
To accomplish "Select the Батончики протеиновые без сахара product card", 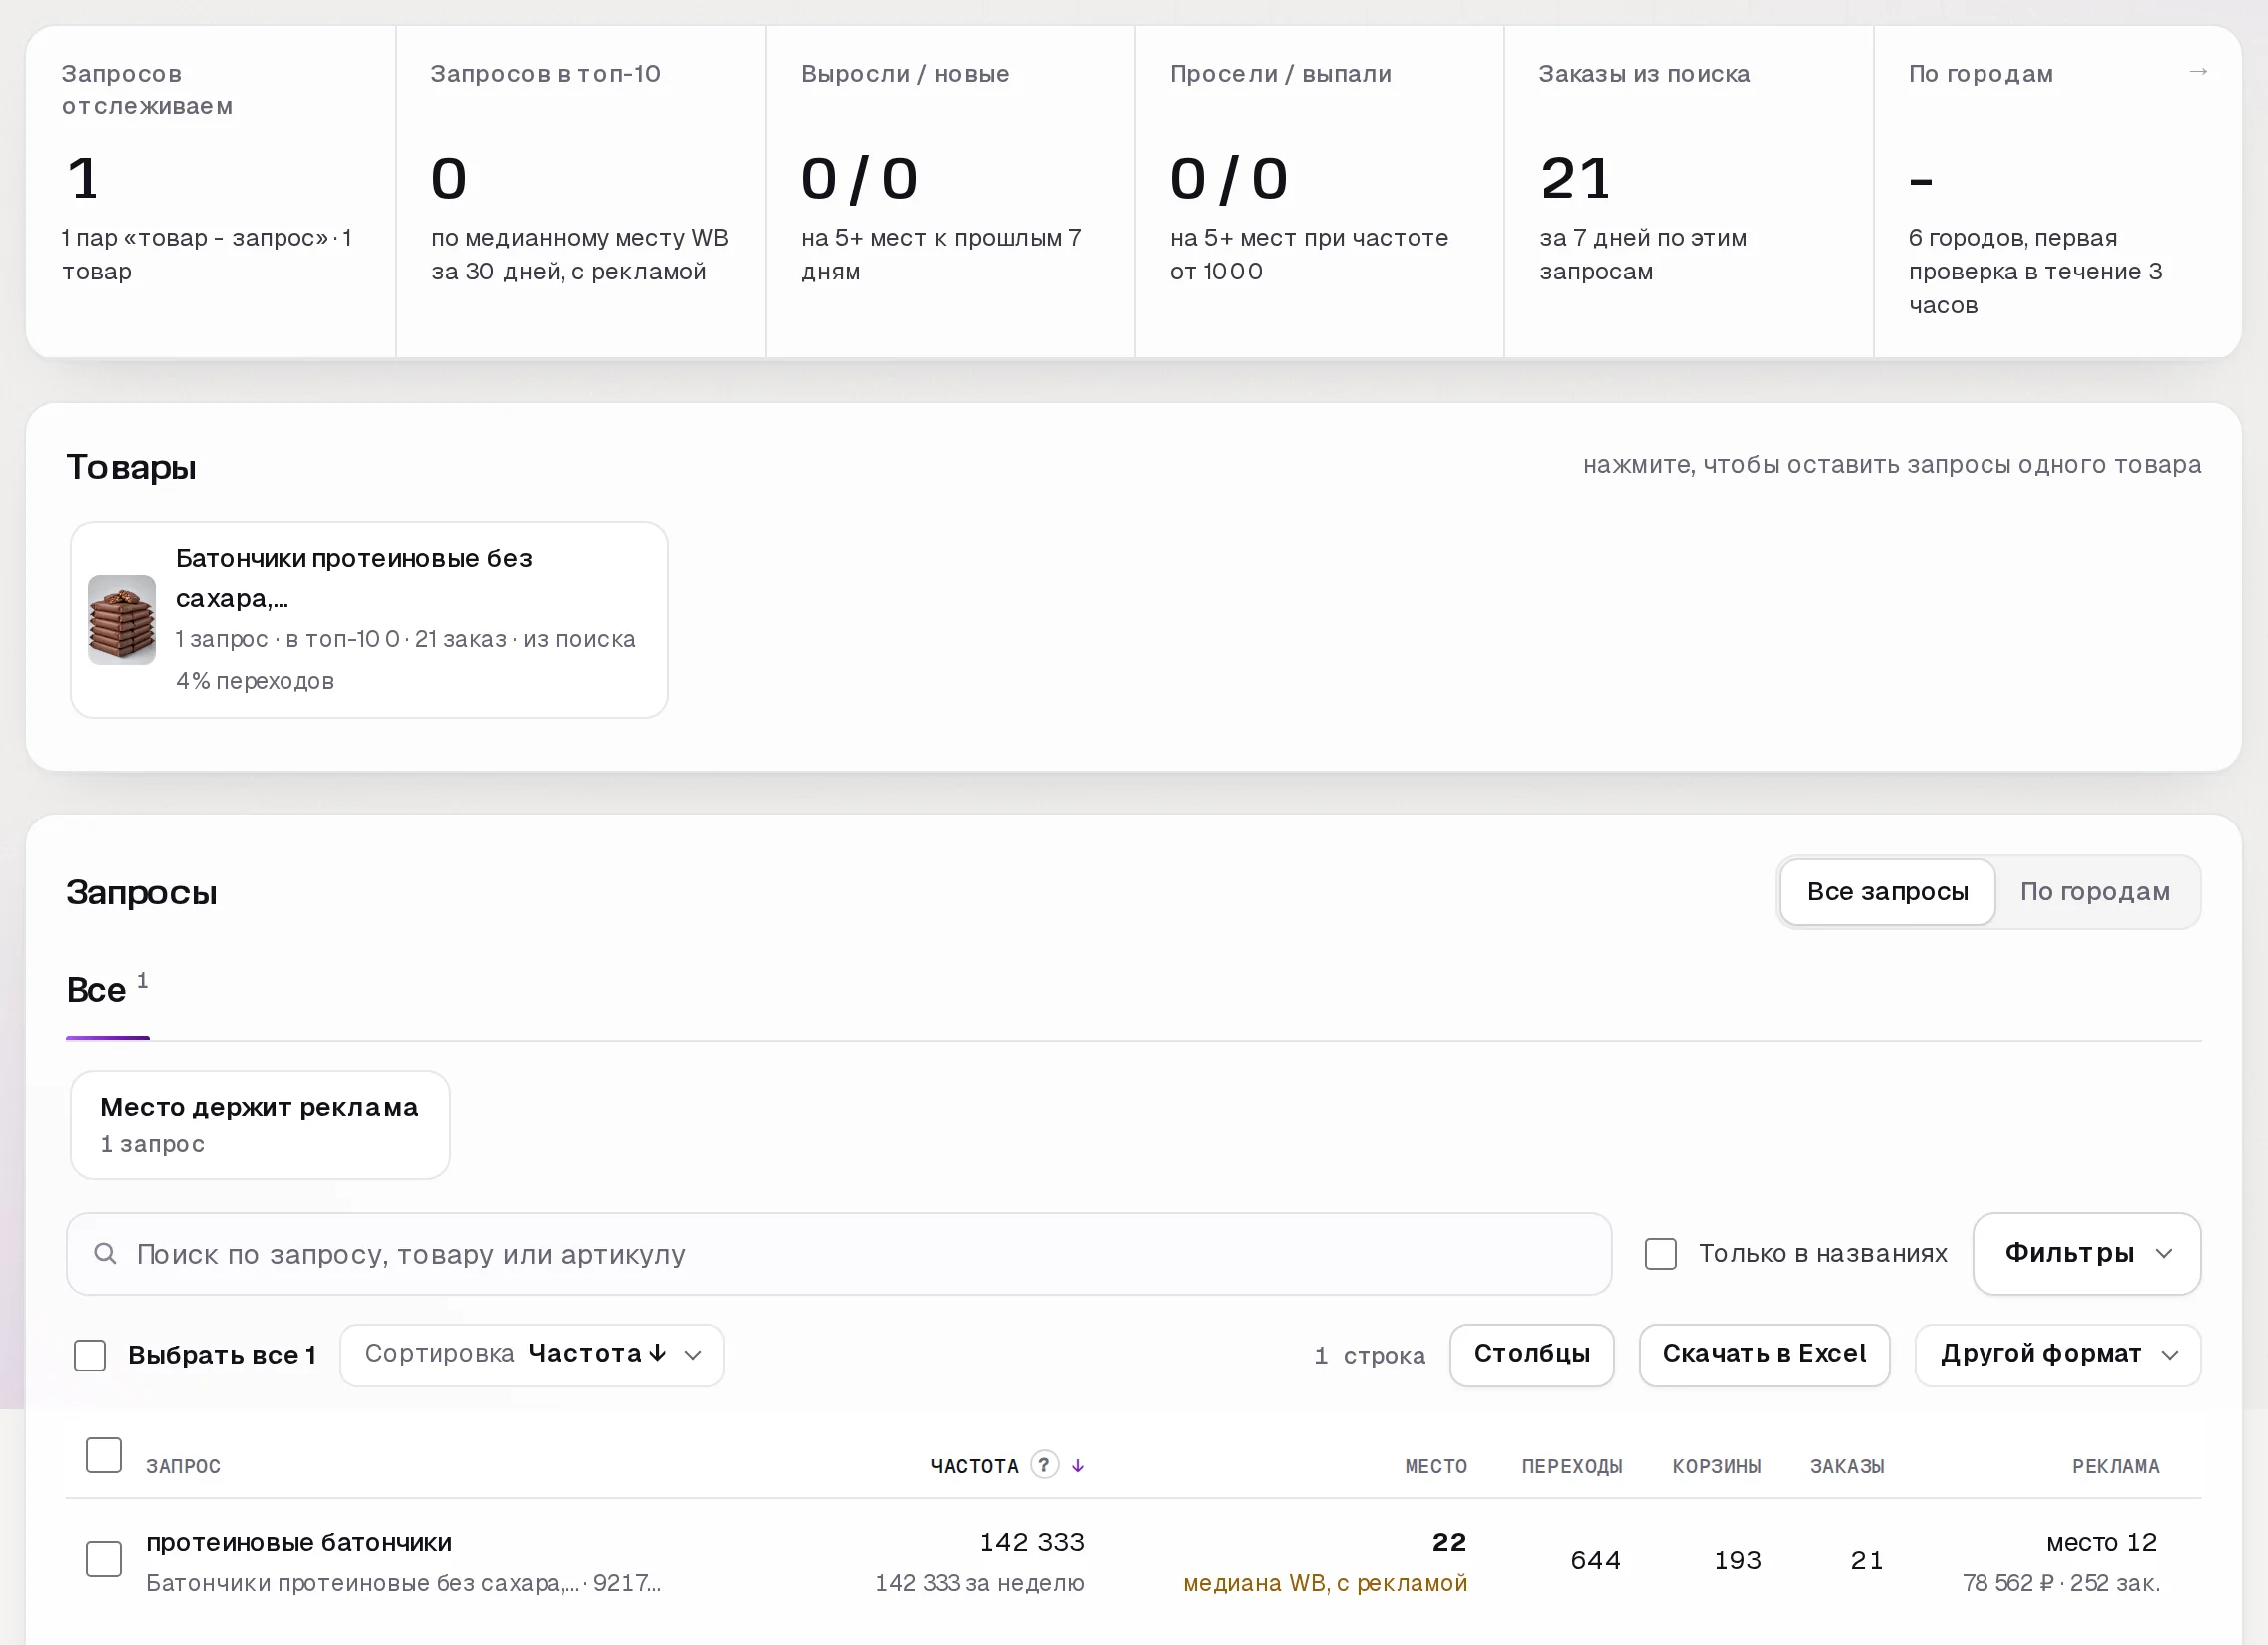I will click(369, 619).
